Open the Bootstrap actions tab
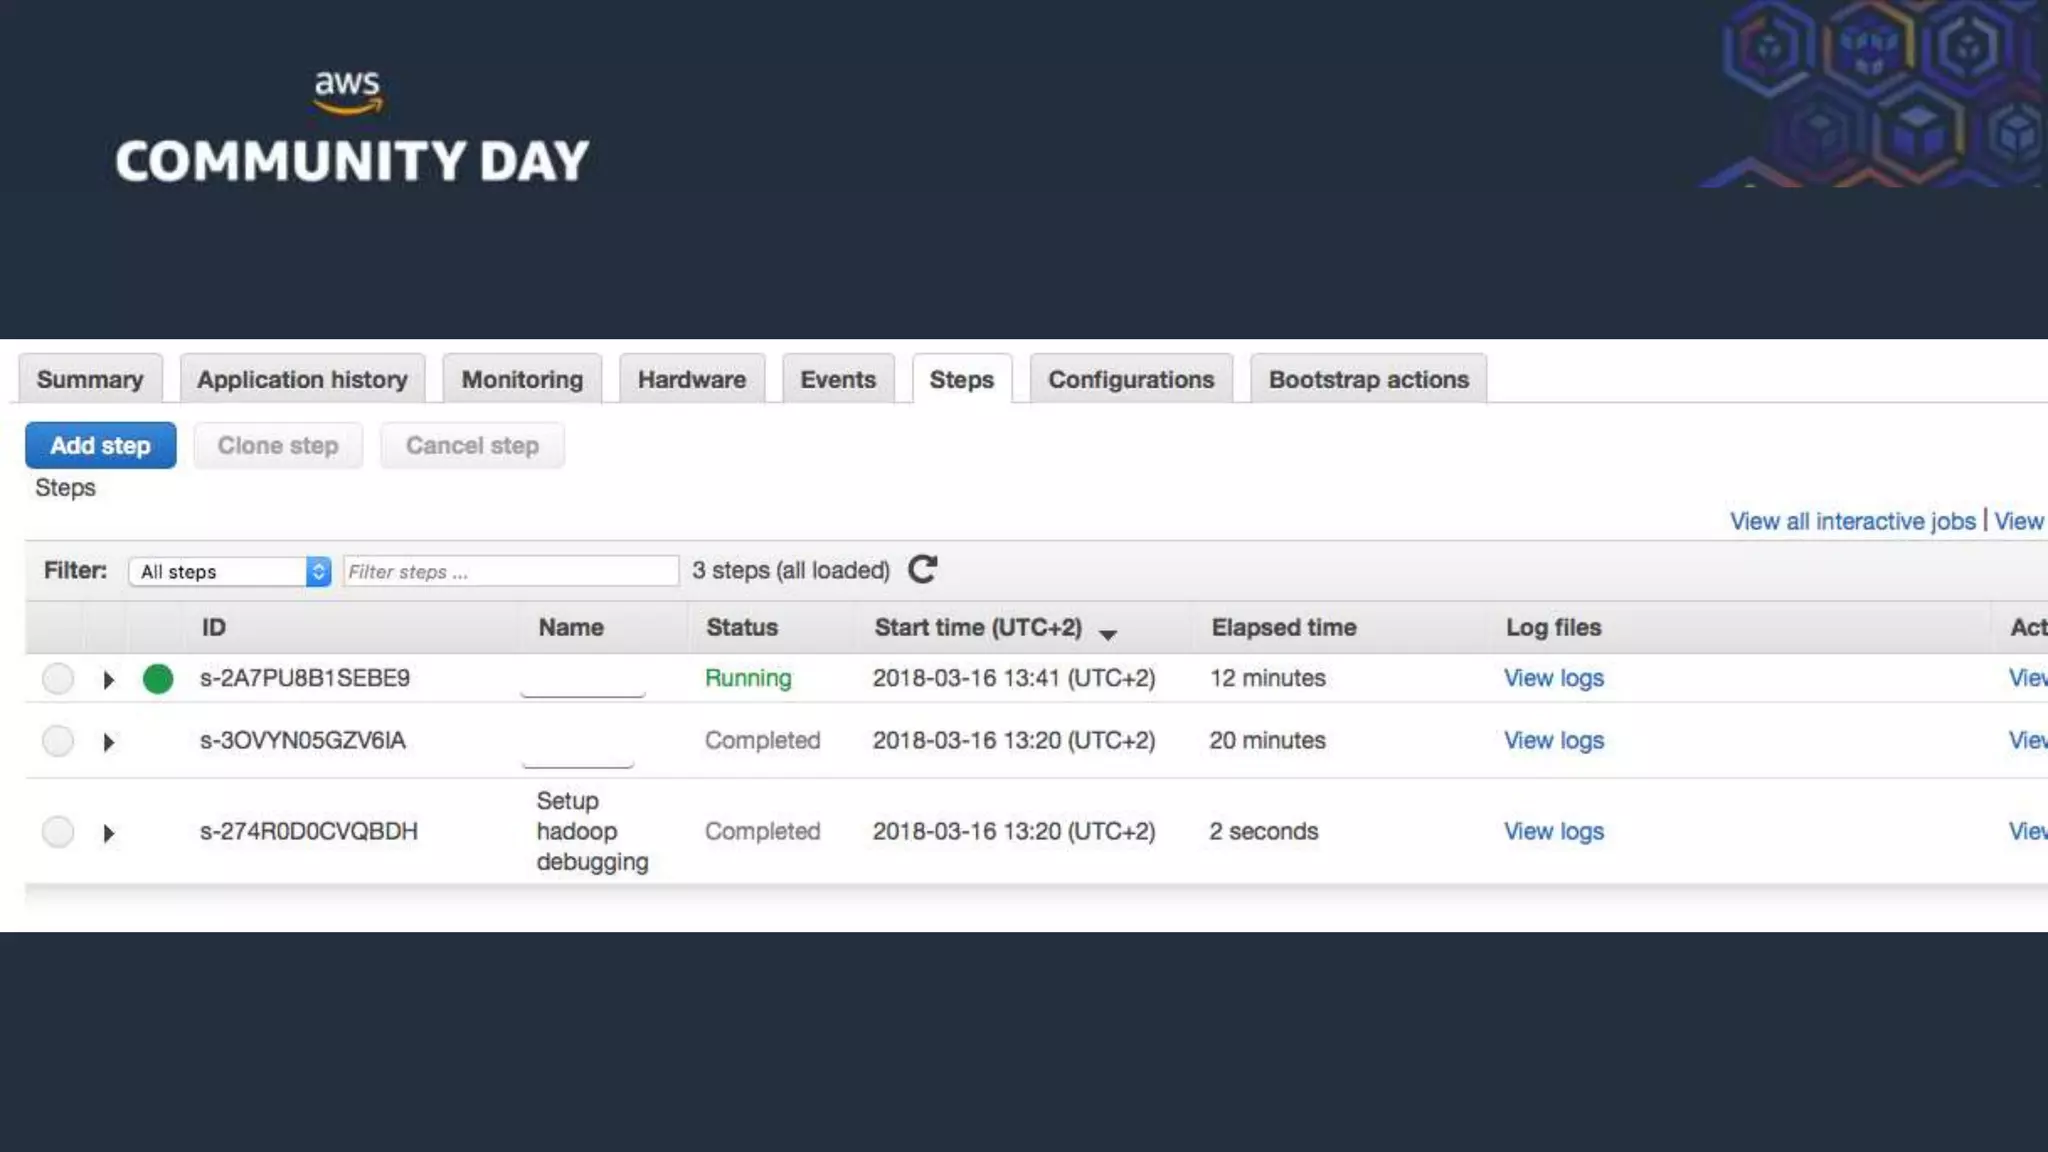2048x1152 pixels. [1368, 380]
